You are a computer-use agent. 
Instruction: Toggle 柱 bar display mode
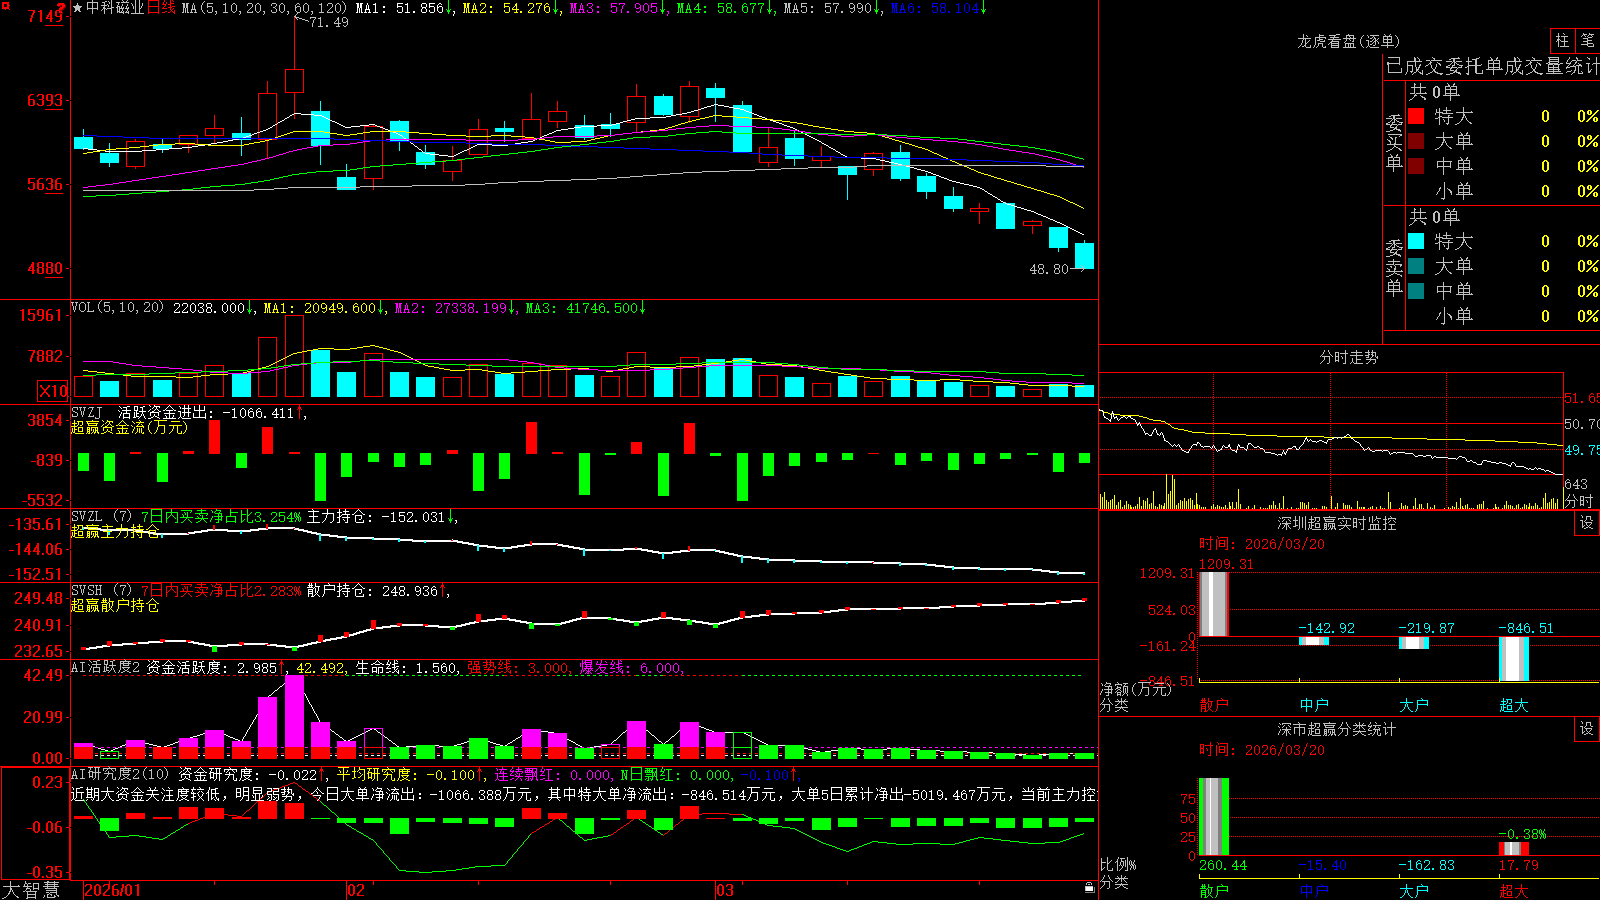1562,40
